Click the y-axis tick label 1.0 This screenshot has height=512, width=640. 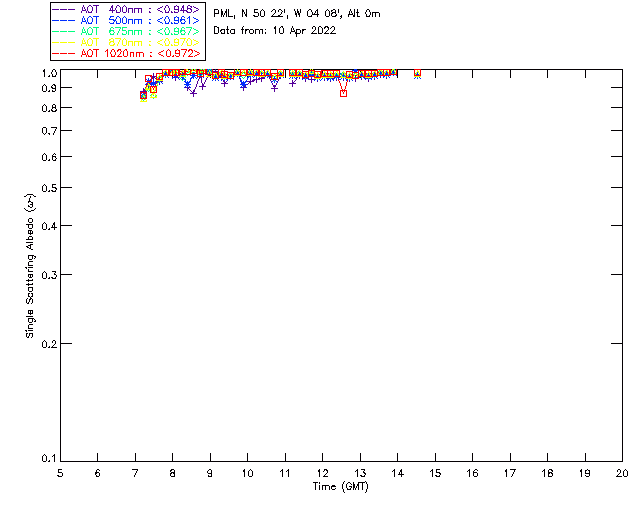pyautogui.click(x=49, y=73)
